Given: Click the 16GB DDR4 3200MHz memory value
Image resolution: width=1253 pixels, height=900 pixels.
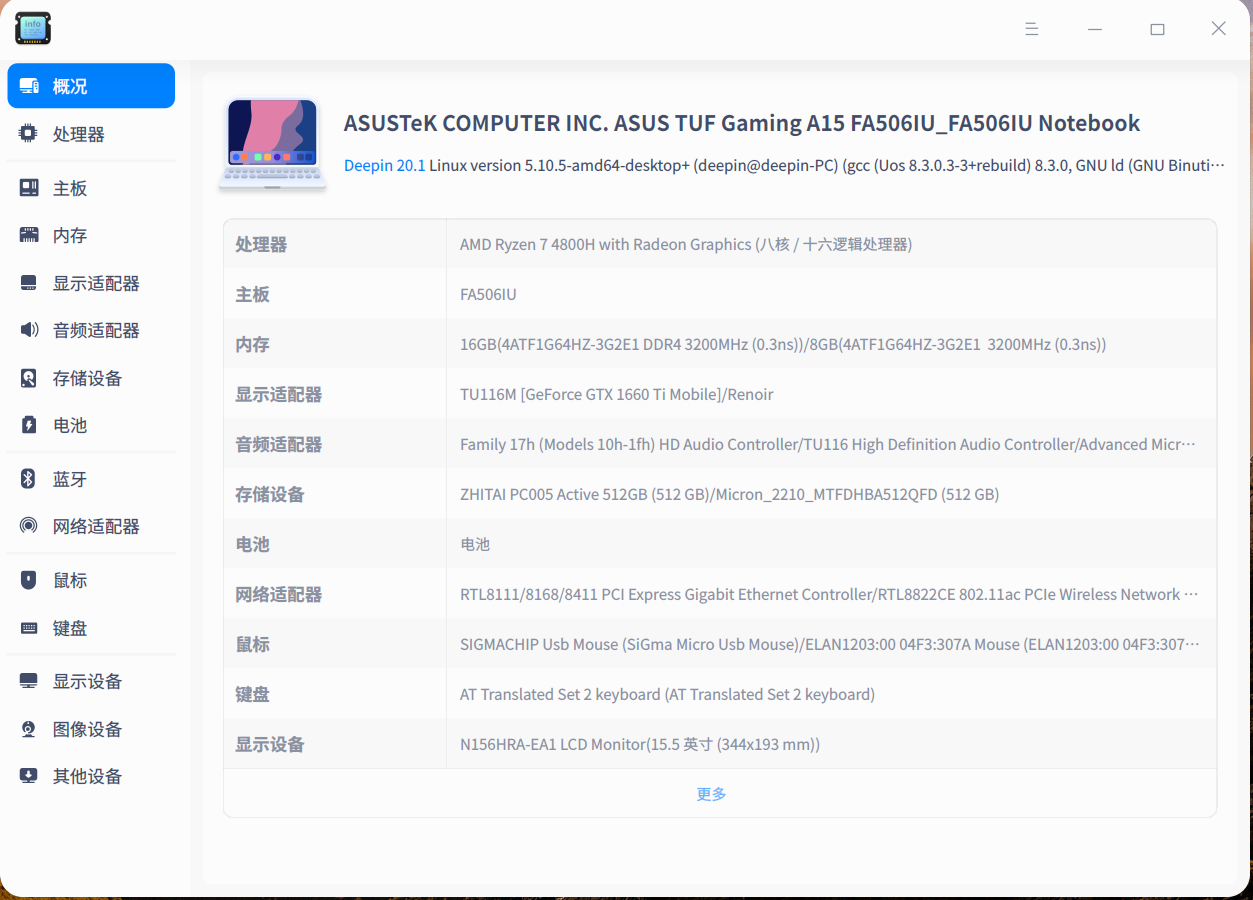Looking at the screenshot, I should (x=783, y=344).
